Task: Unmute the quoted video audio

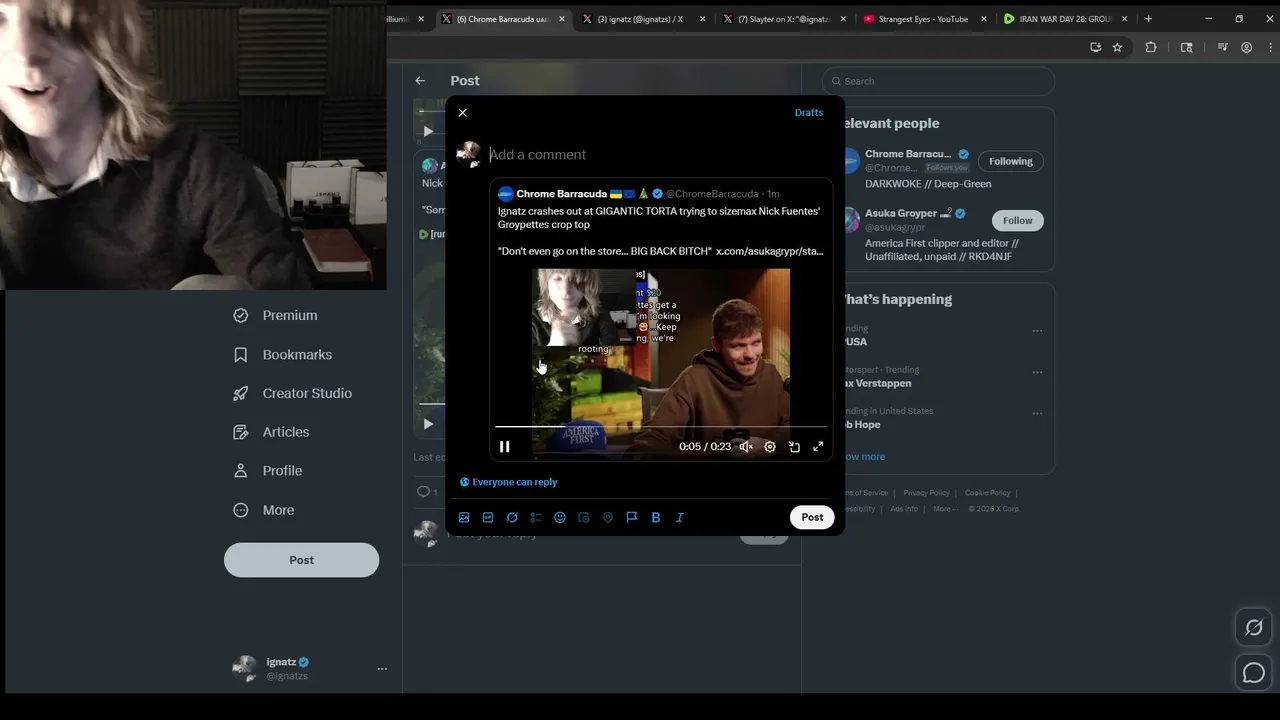Action: click(746, 447)
